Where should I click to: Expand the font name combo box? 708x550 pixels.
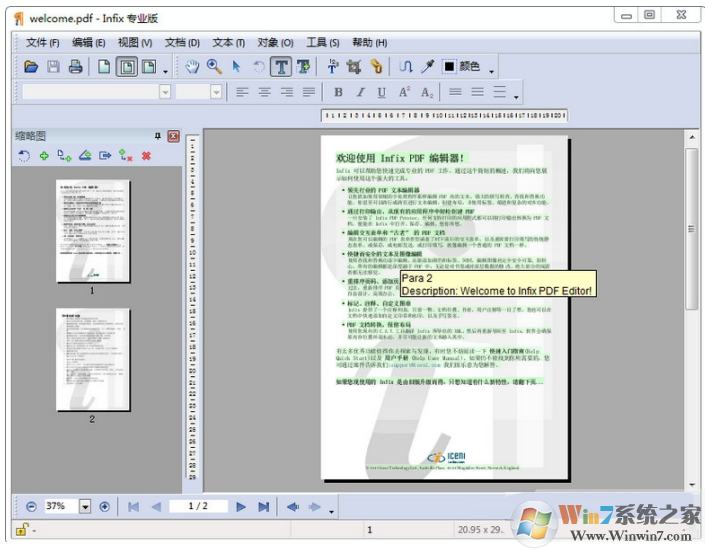[x=165, y=92]
